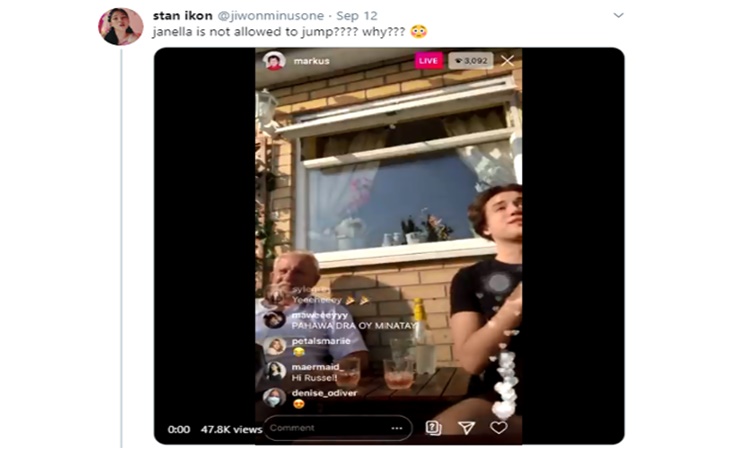Click the 47.8K views counter
Viewport: 750px width, 450px height.
[x=232, y=429]
